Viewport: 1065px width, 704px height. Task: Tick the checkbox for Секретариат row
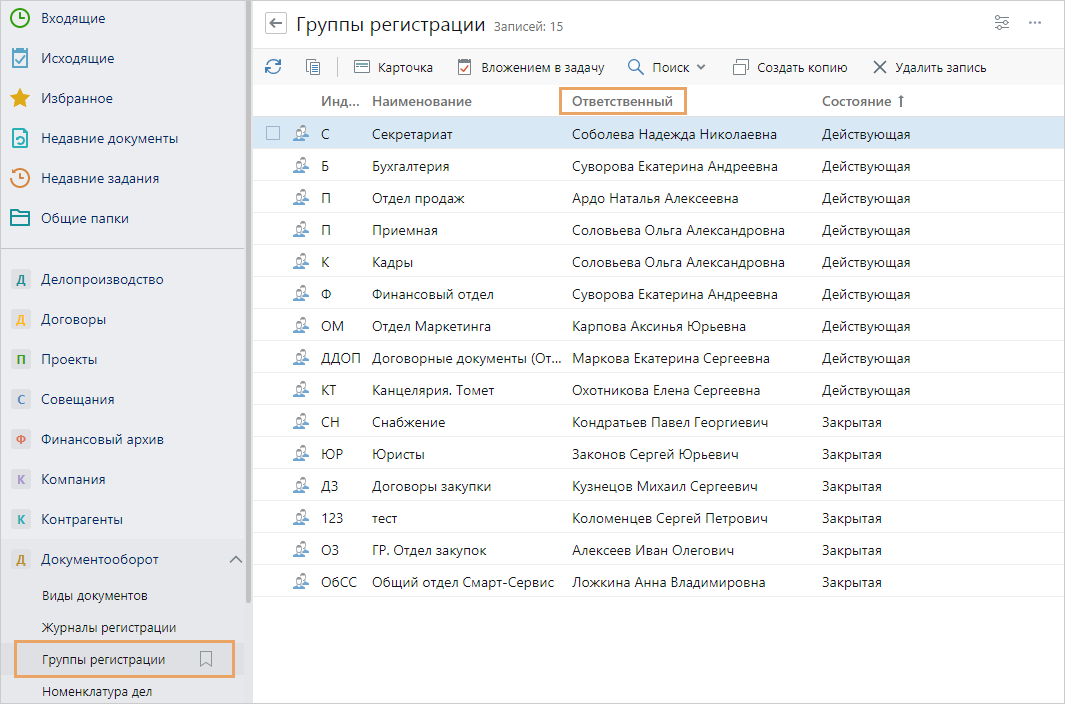click(x=273, y=134)
